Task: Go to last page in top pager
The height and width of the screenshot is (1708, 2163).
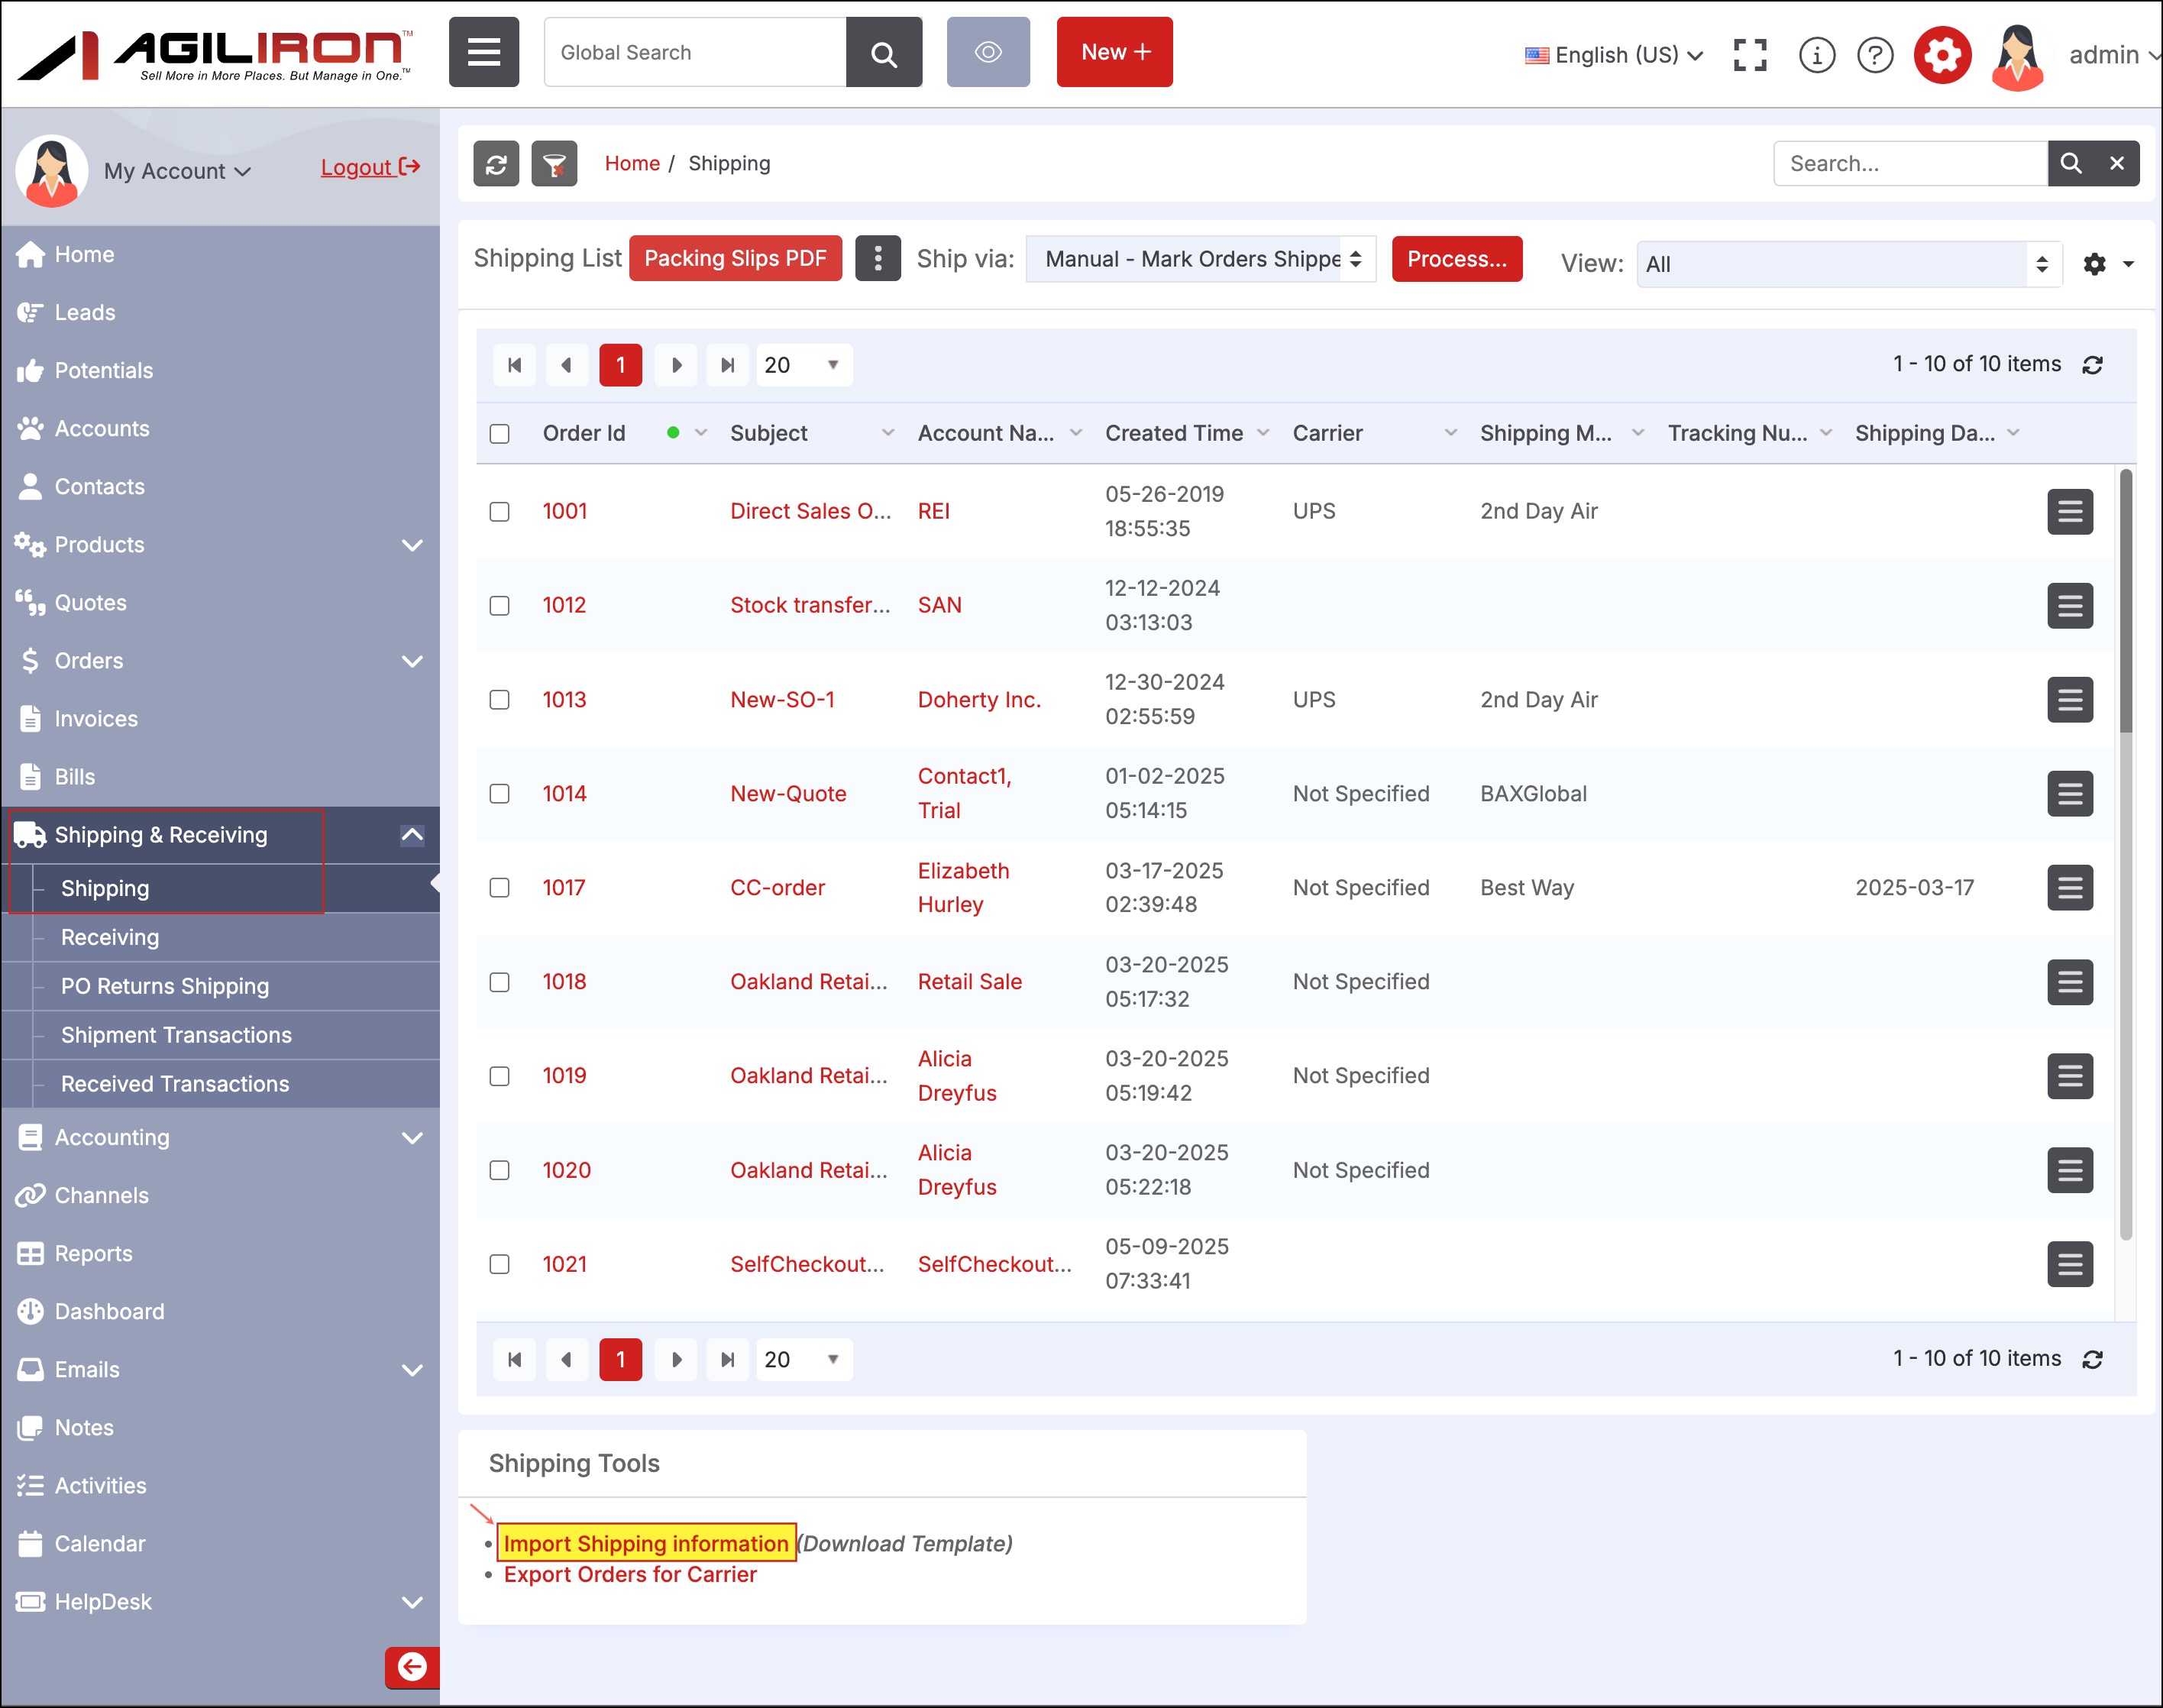Action: coord(727,365)
